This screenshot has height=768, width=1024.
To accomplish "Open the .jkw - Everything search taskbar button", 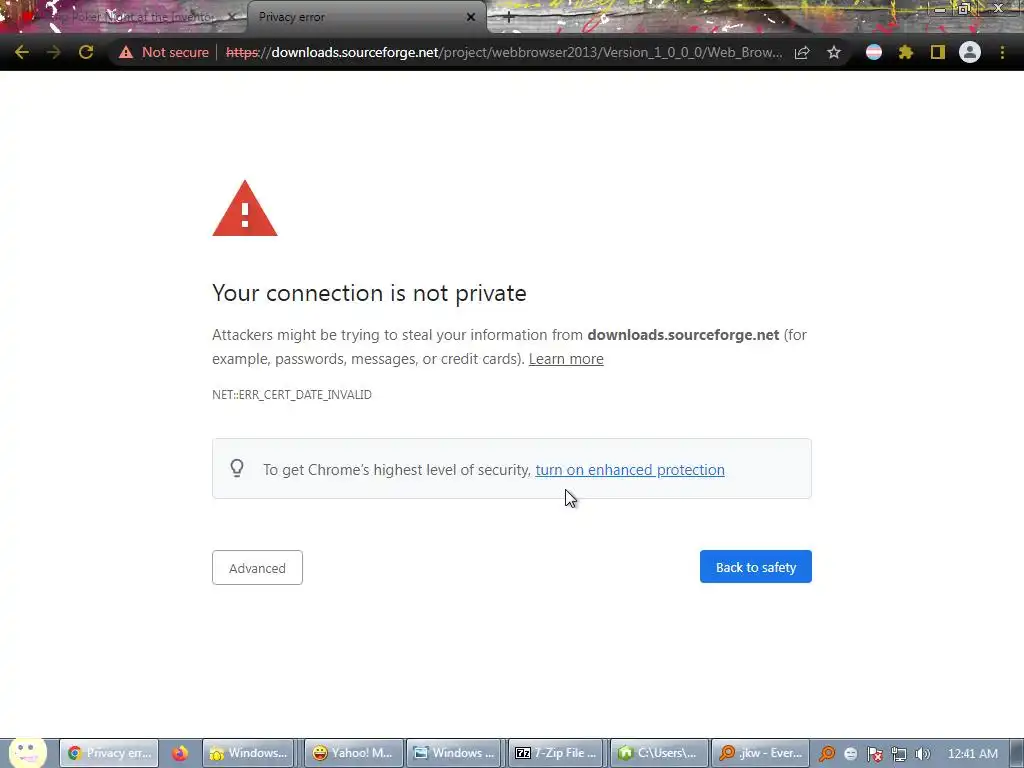I will click(x=761, y=753).
